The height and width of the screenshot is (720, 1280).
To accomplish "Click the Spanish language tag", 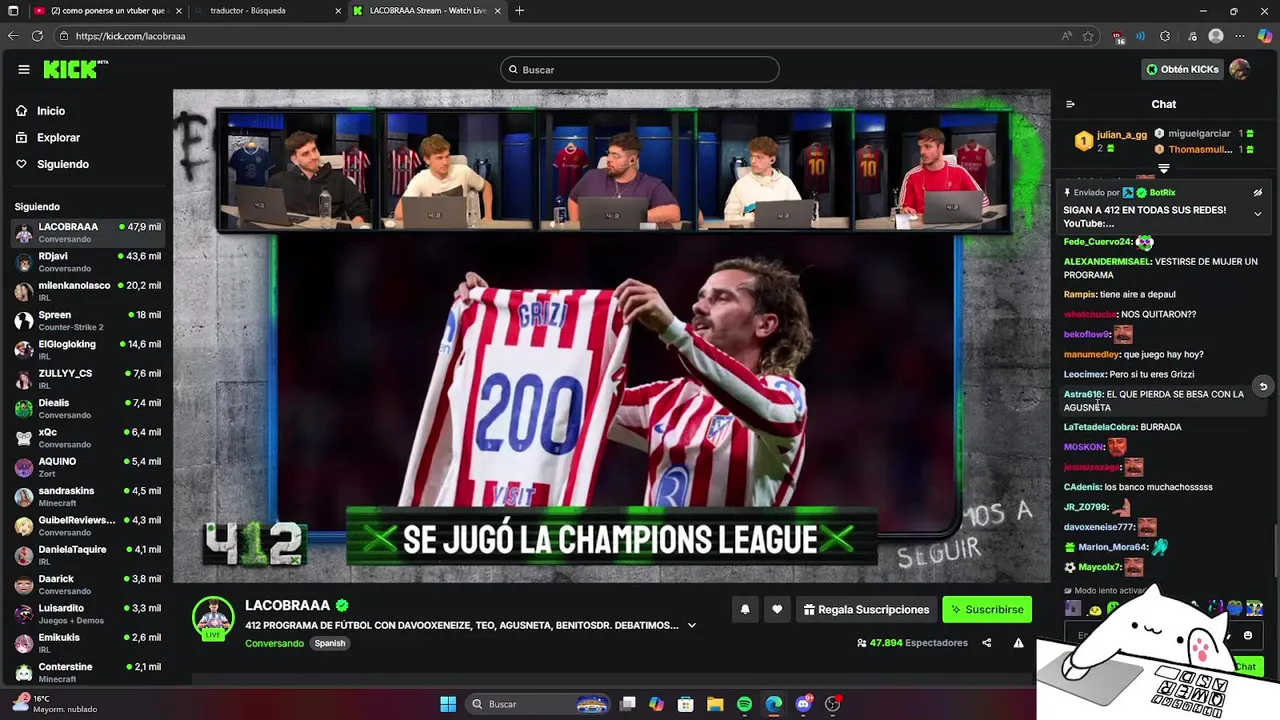I will point(330,643).
